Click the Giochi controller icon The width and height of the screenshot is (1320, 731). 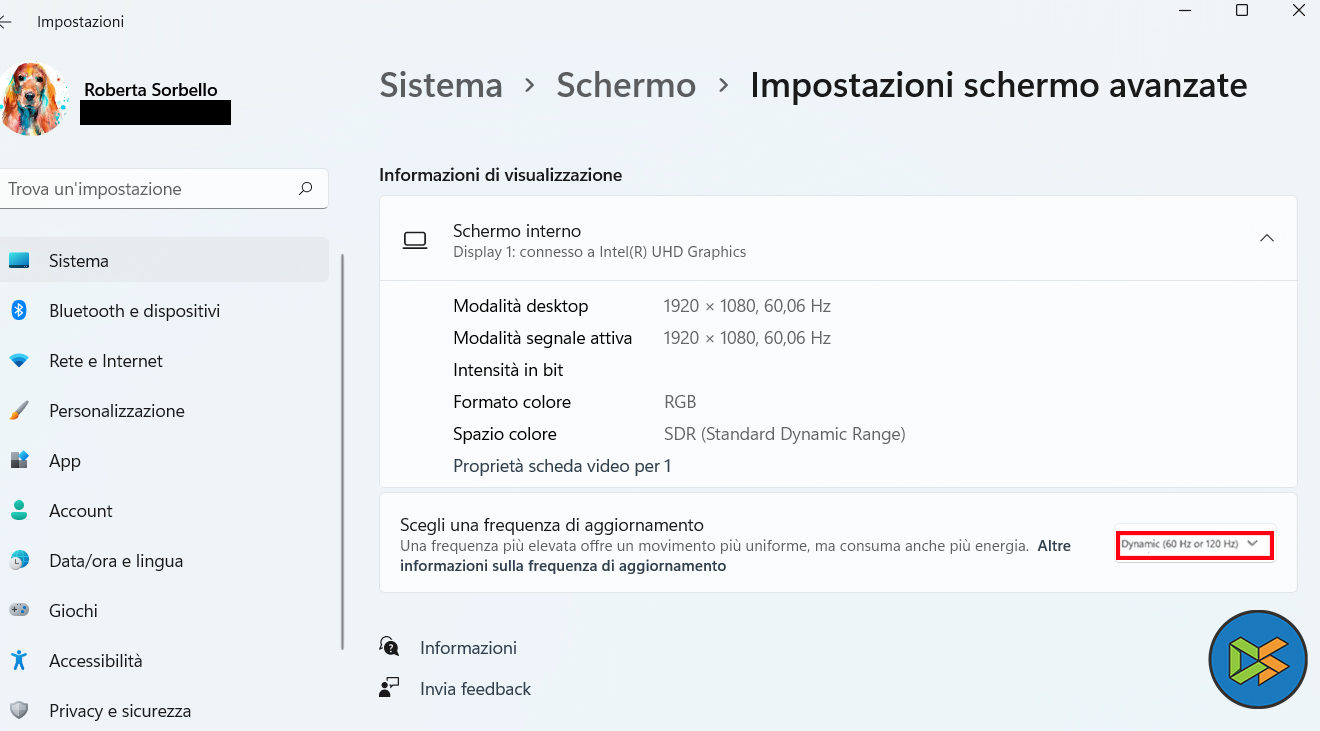[x=19, y=611]
